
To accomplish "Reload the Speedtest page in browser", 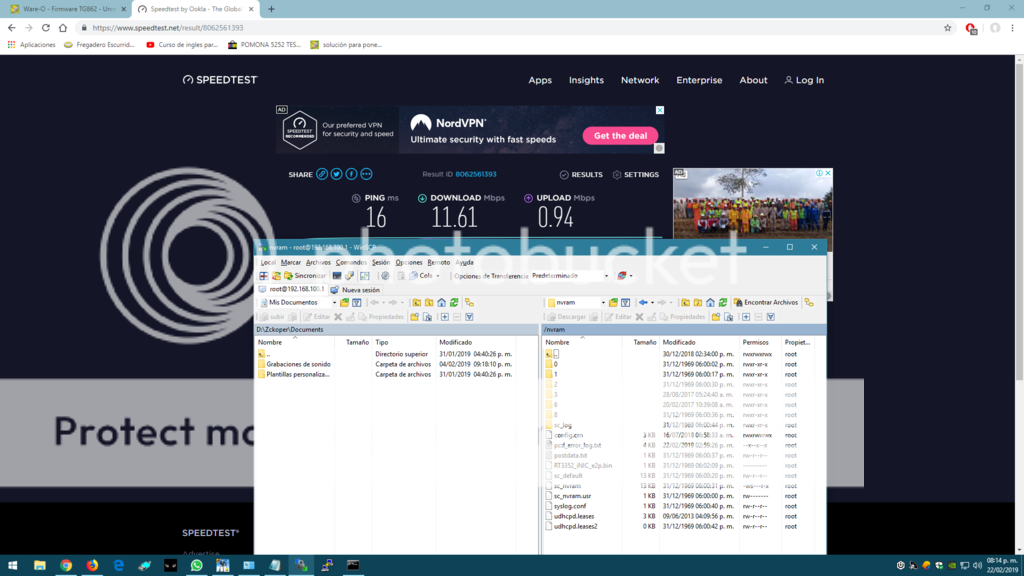I will pyautogui.click(x=45, y=28).
